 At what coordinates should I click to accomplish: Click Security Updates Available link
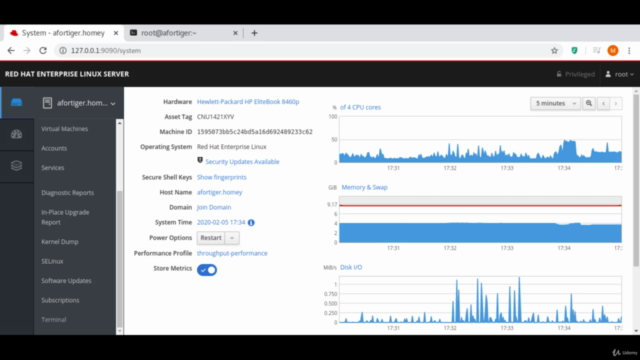pos(242,162)
